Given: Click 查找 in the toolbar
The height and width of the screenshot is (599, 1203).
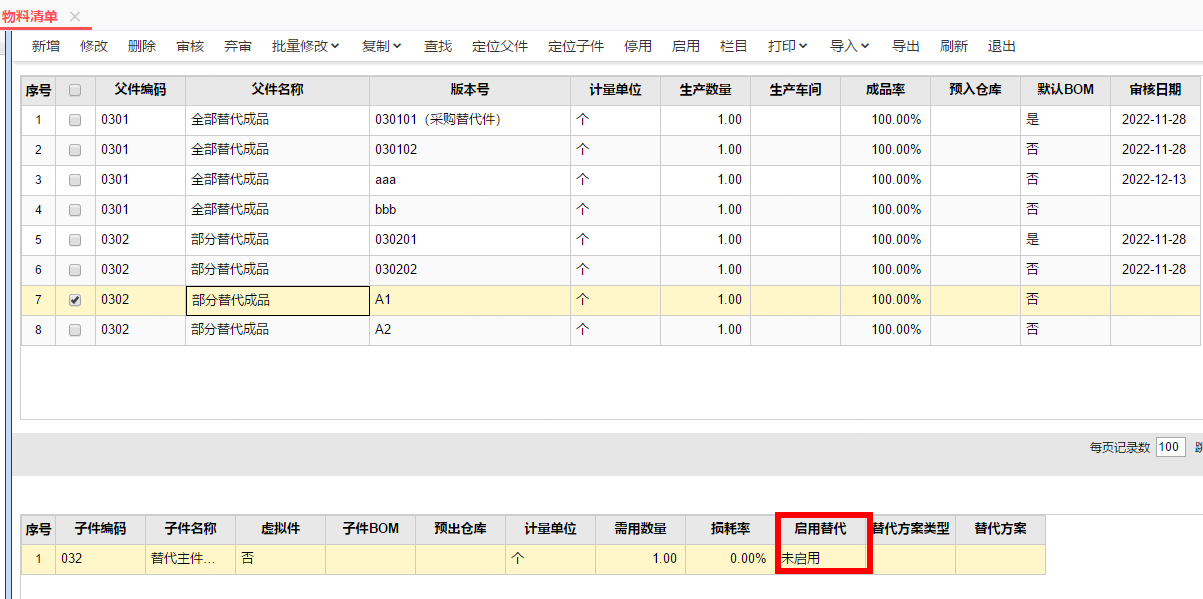Looking at the screenshot, I should click(x=438, y=46).
